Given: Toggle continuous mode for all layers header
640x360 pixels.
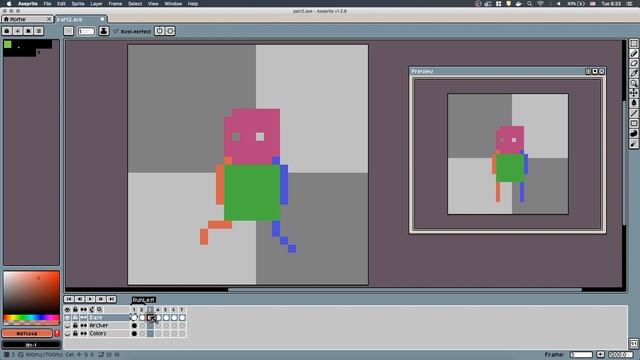Looking at the screenshot, I should pos(84,310).
